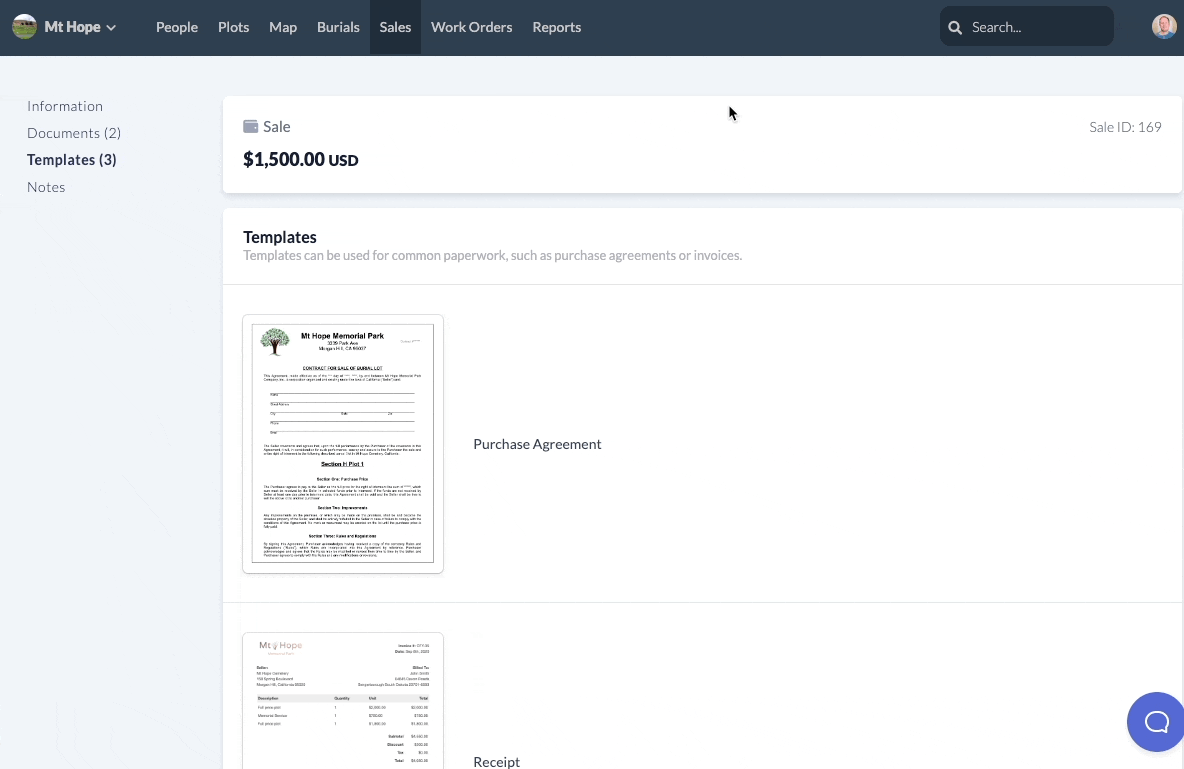This screenshot has height=769, width=1184.
Task: Open the Burials section
Action: pos(338,27)
